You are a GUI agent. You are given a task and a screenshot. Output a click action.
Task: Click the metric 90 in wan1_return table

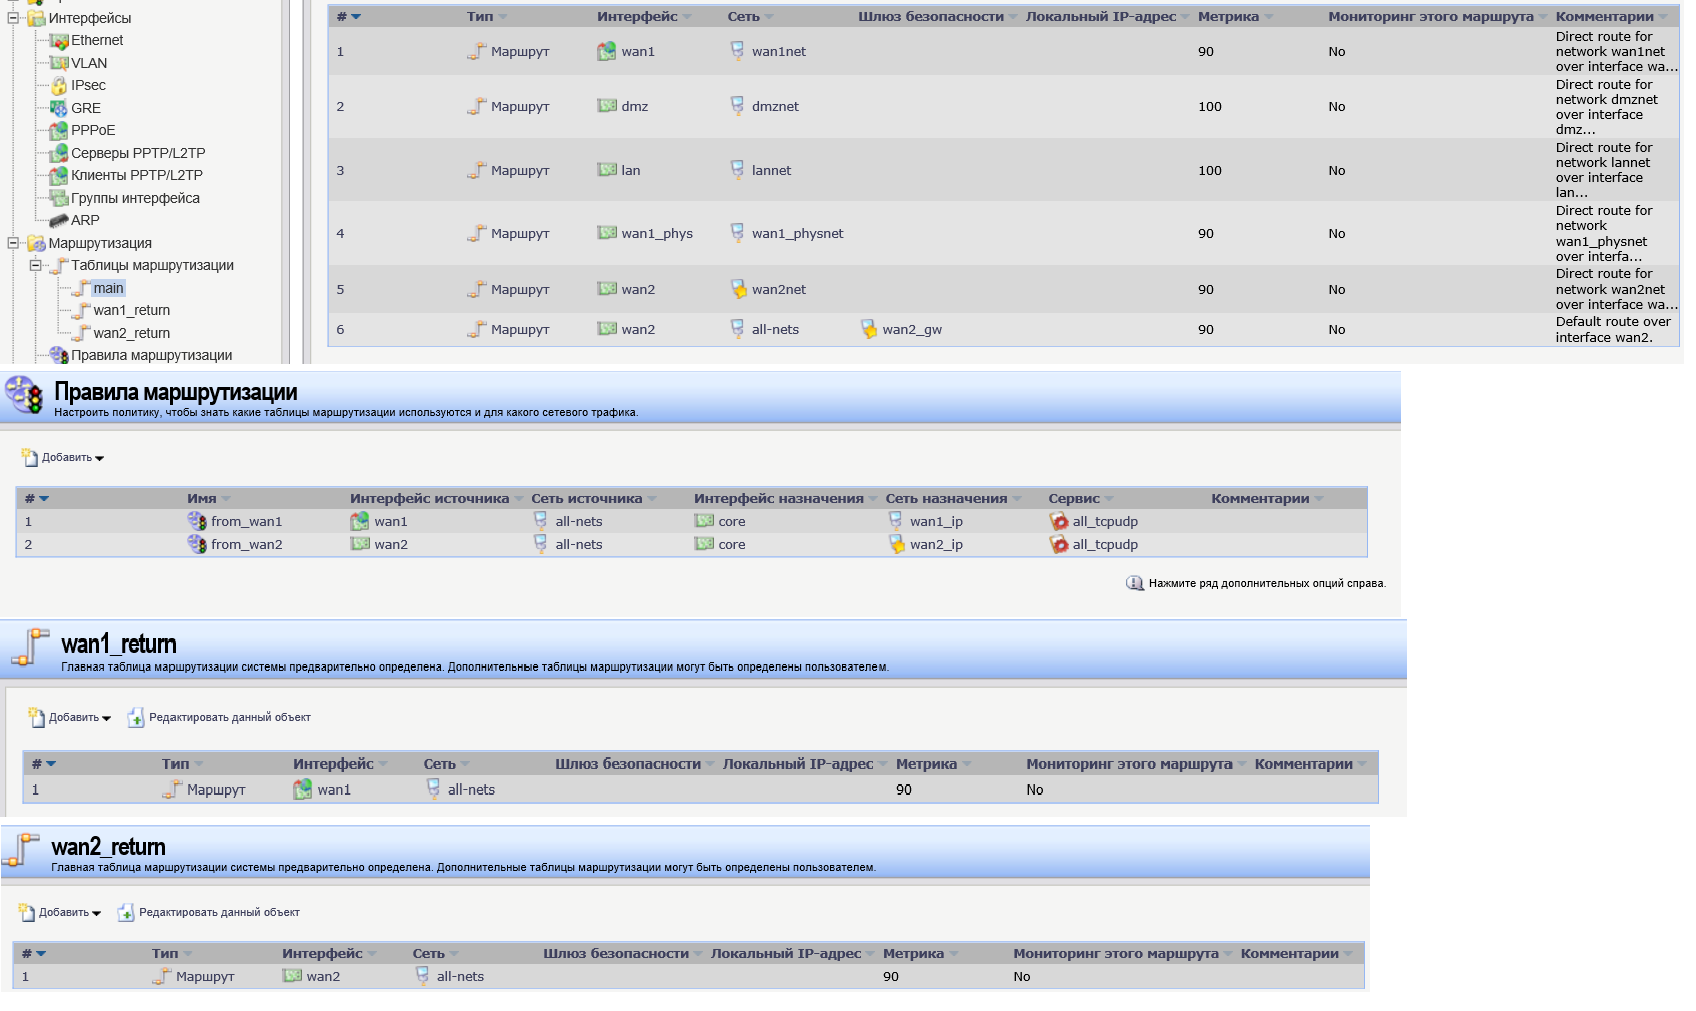(904, 790)
